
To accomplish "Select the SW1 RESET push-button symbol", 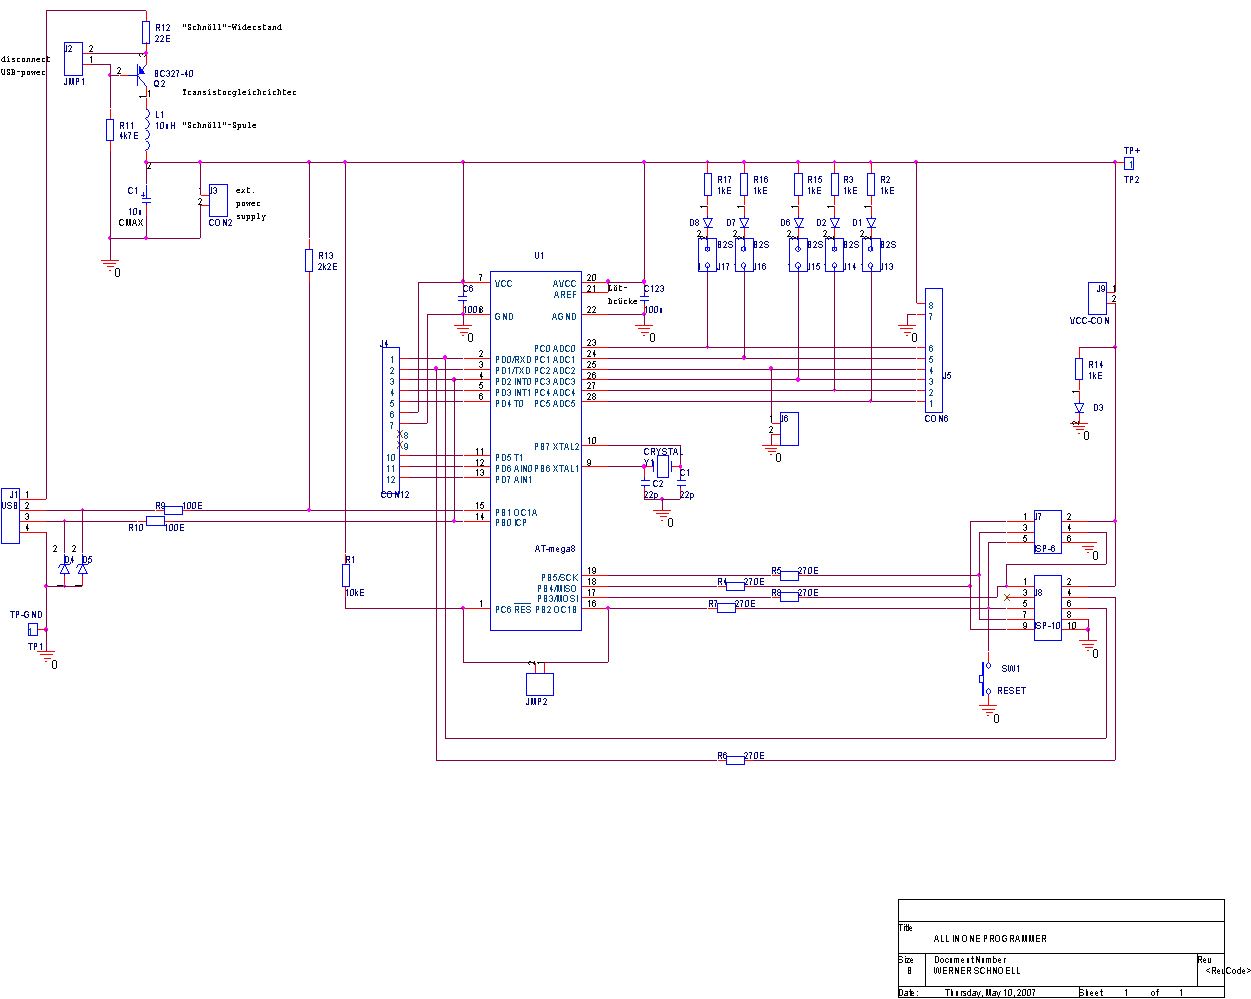I will (x=983, y=680).
